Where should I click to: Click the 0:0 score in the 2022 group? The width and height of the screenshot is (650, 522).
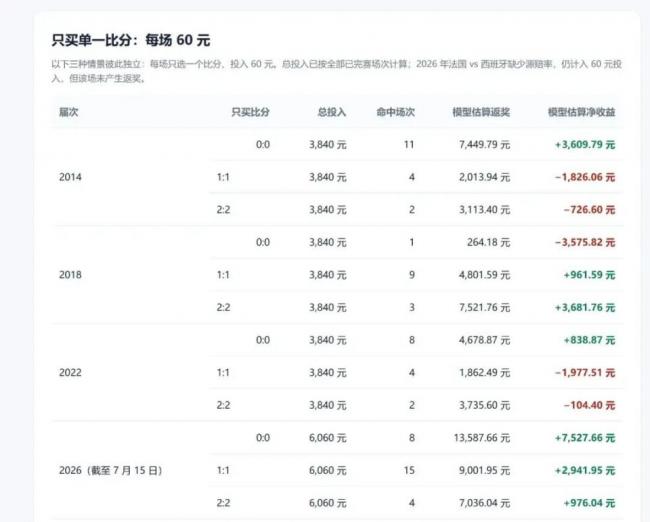[x=263, y=340]
